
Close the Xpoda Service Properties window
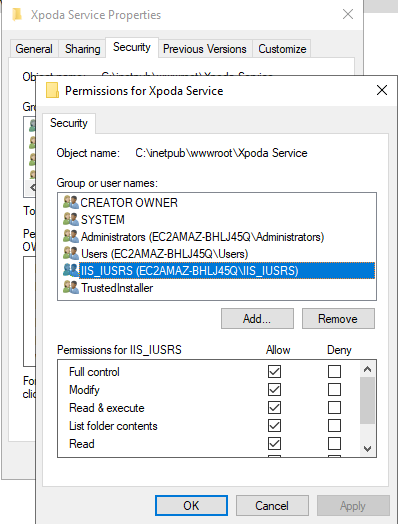coord(348,14)
